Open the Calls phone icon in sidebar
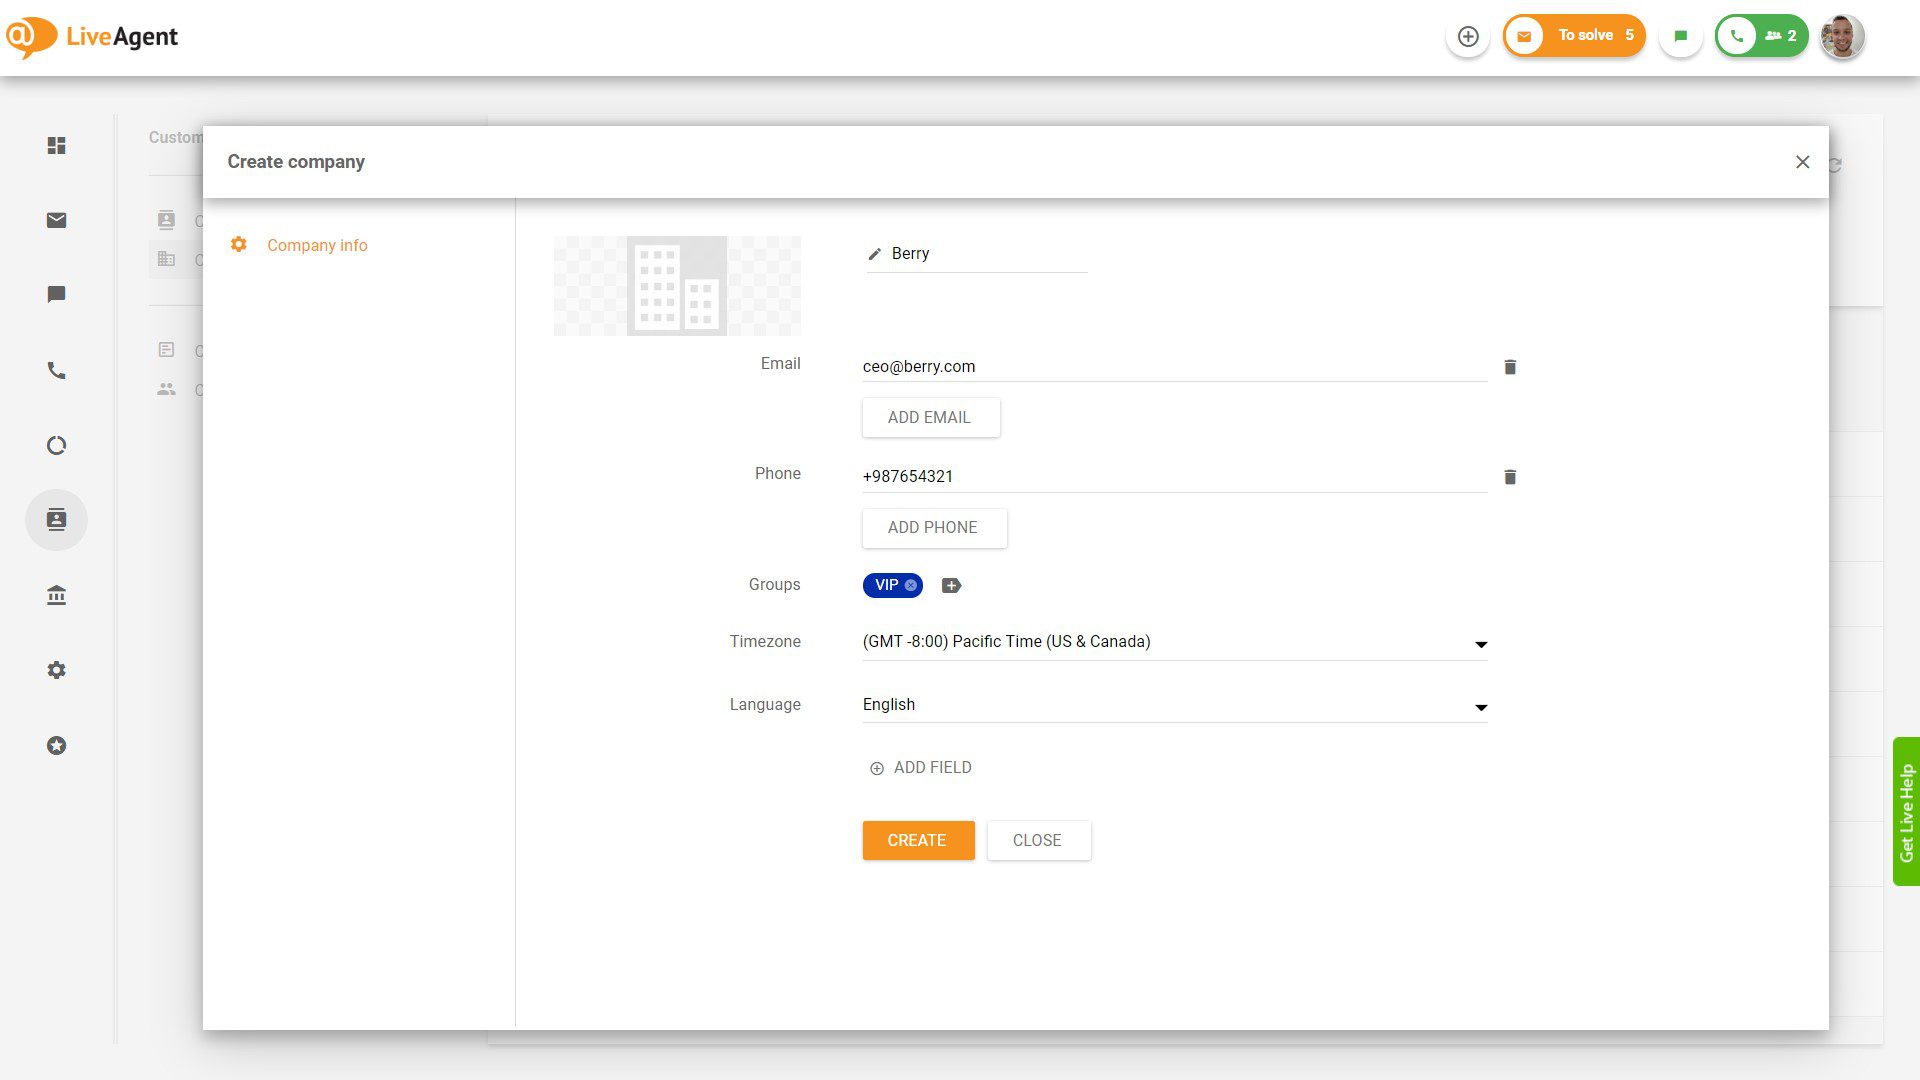The image size is (1920, 1080). [57, 370]
